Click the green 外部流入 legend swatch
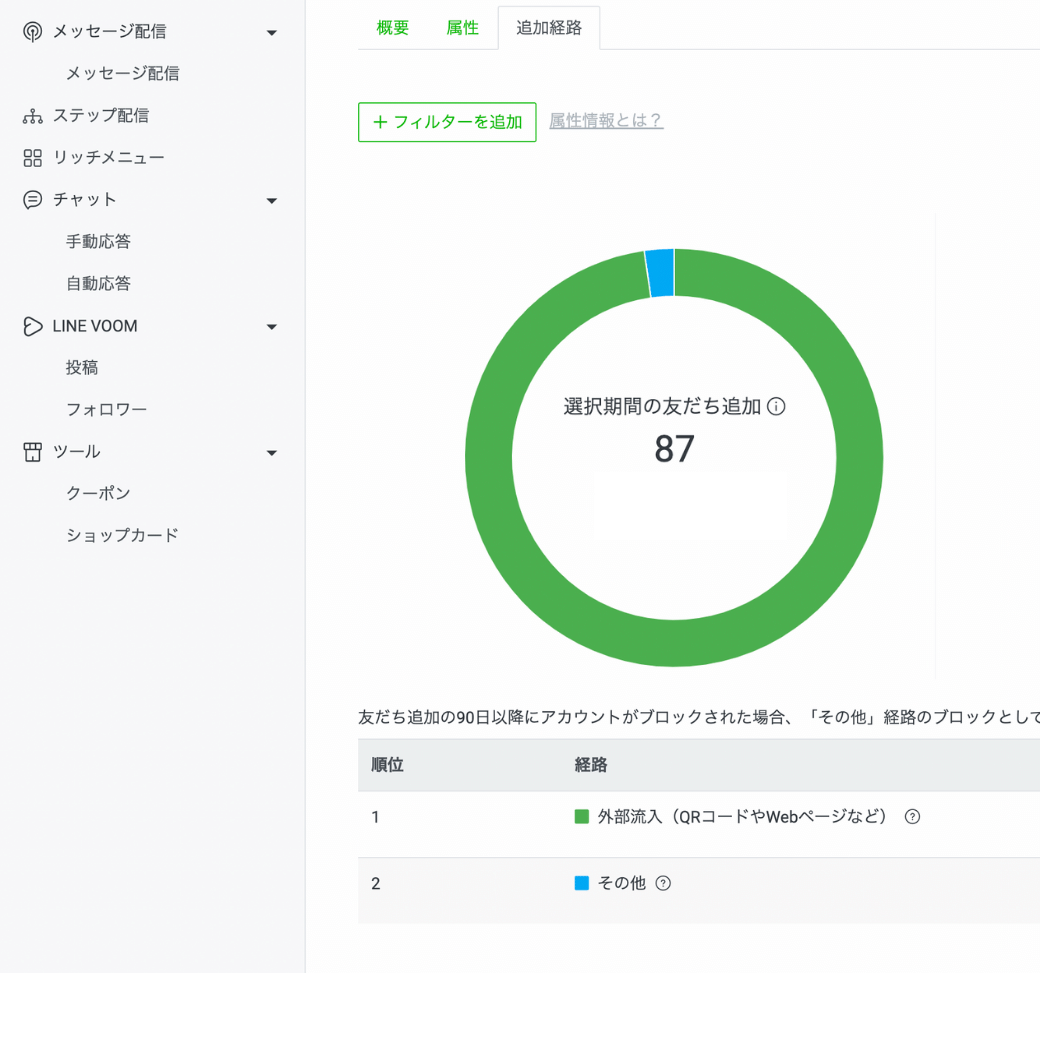1040x1040 pixels. point(582,817)
